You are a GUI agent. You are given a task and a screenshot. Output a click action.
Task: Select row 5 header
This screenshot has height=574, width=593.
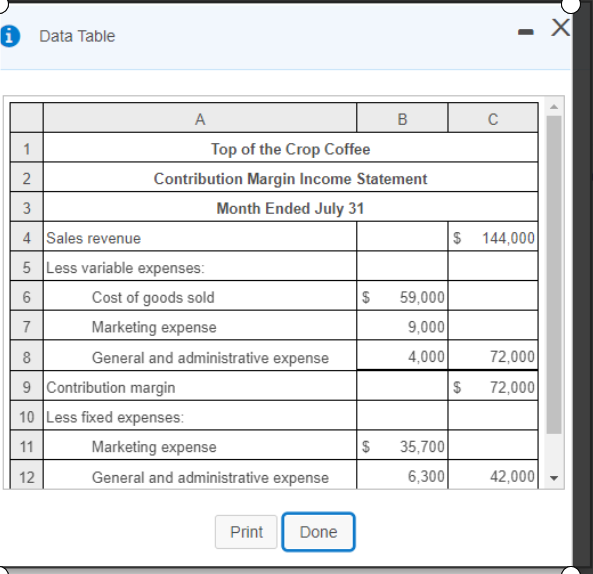pos(26,266)
